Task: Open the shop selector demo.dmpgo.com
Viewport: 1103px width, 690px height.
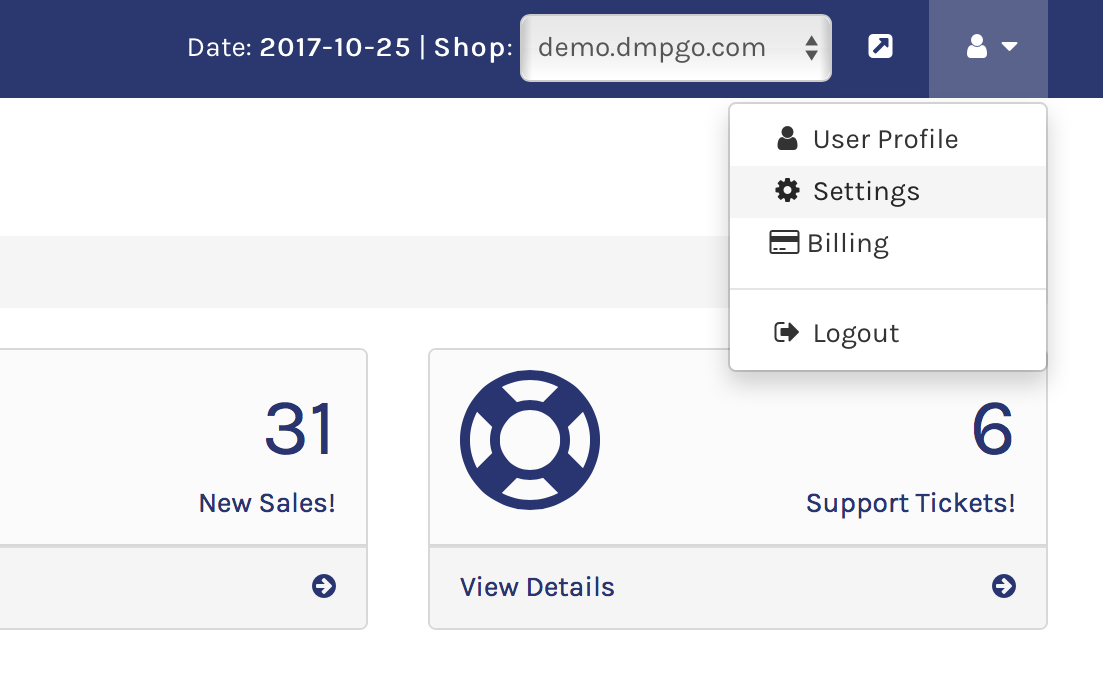Action: pyautogui.click(x=676, y=47)
